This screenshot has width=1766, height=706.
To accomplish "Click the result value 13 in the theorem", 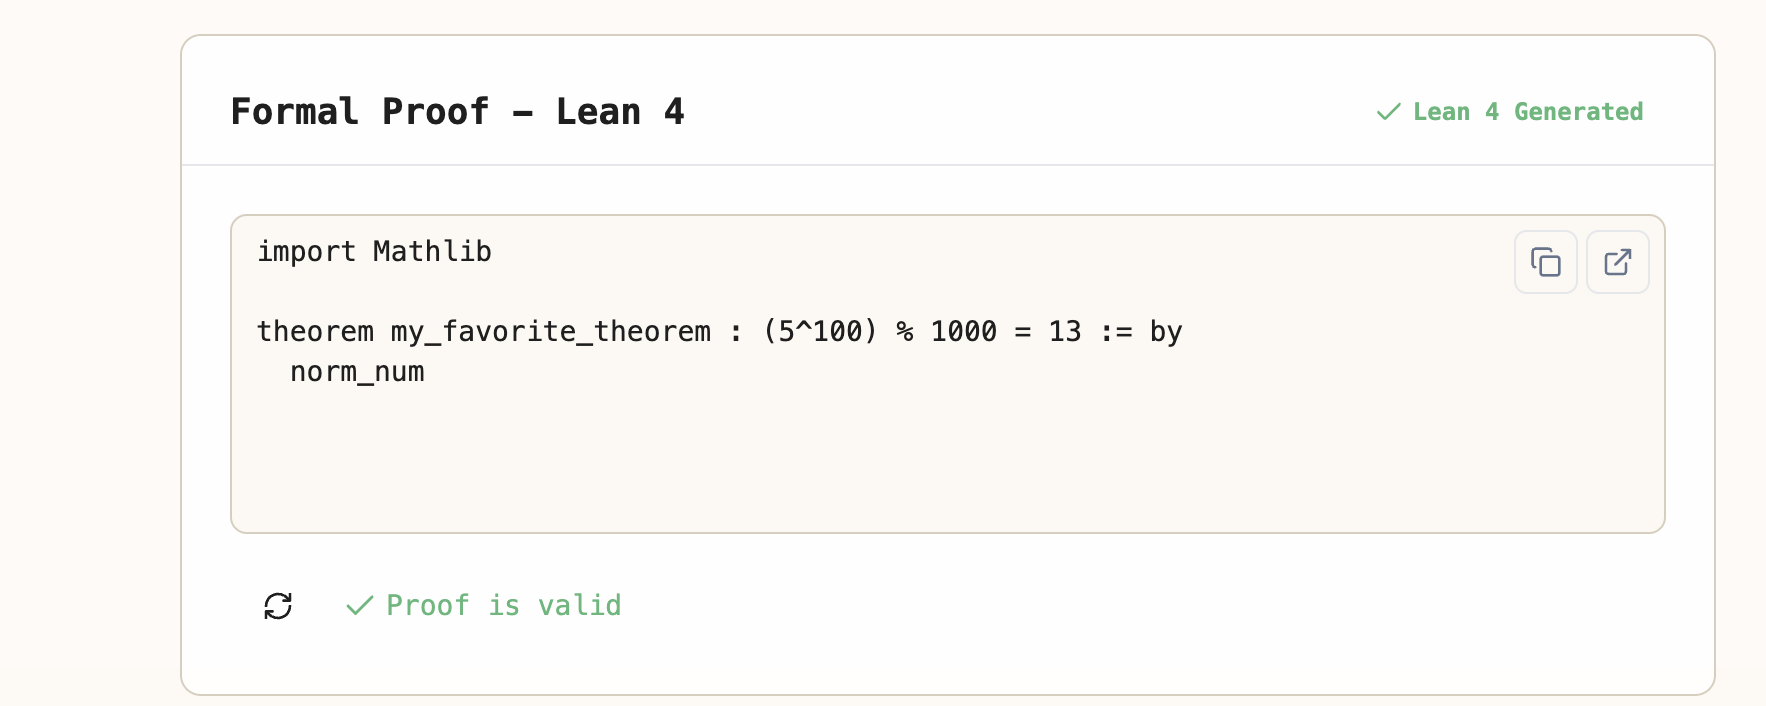I will [1064, 331].
